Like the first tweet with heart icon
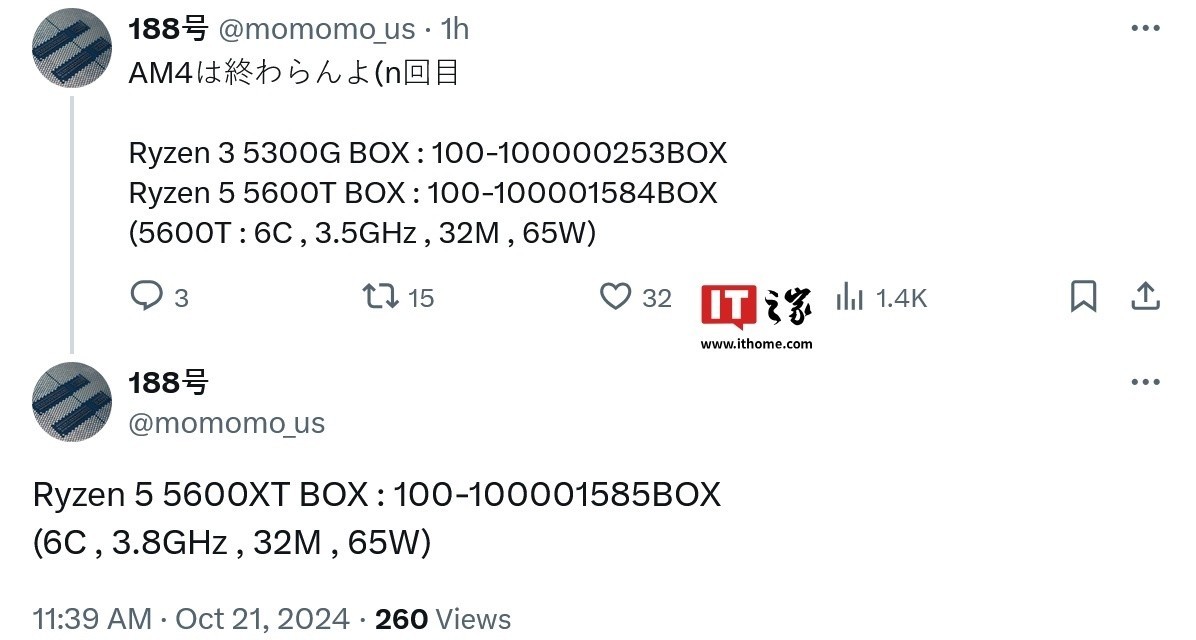1196x640 pixels. click(x=615, y=296)
